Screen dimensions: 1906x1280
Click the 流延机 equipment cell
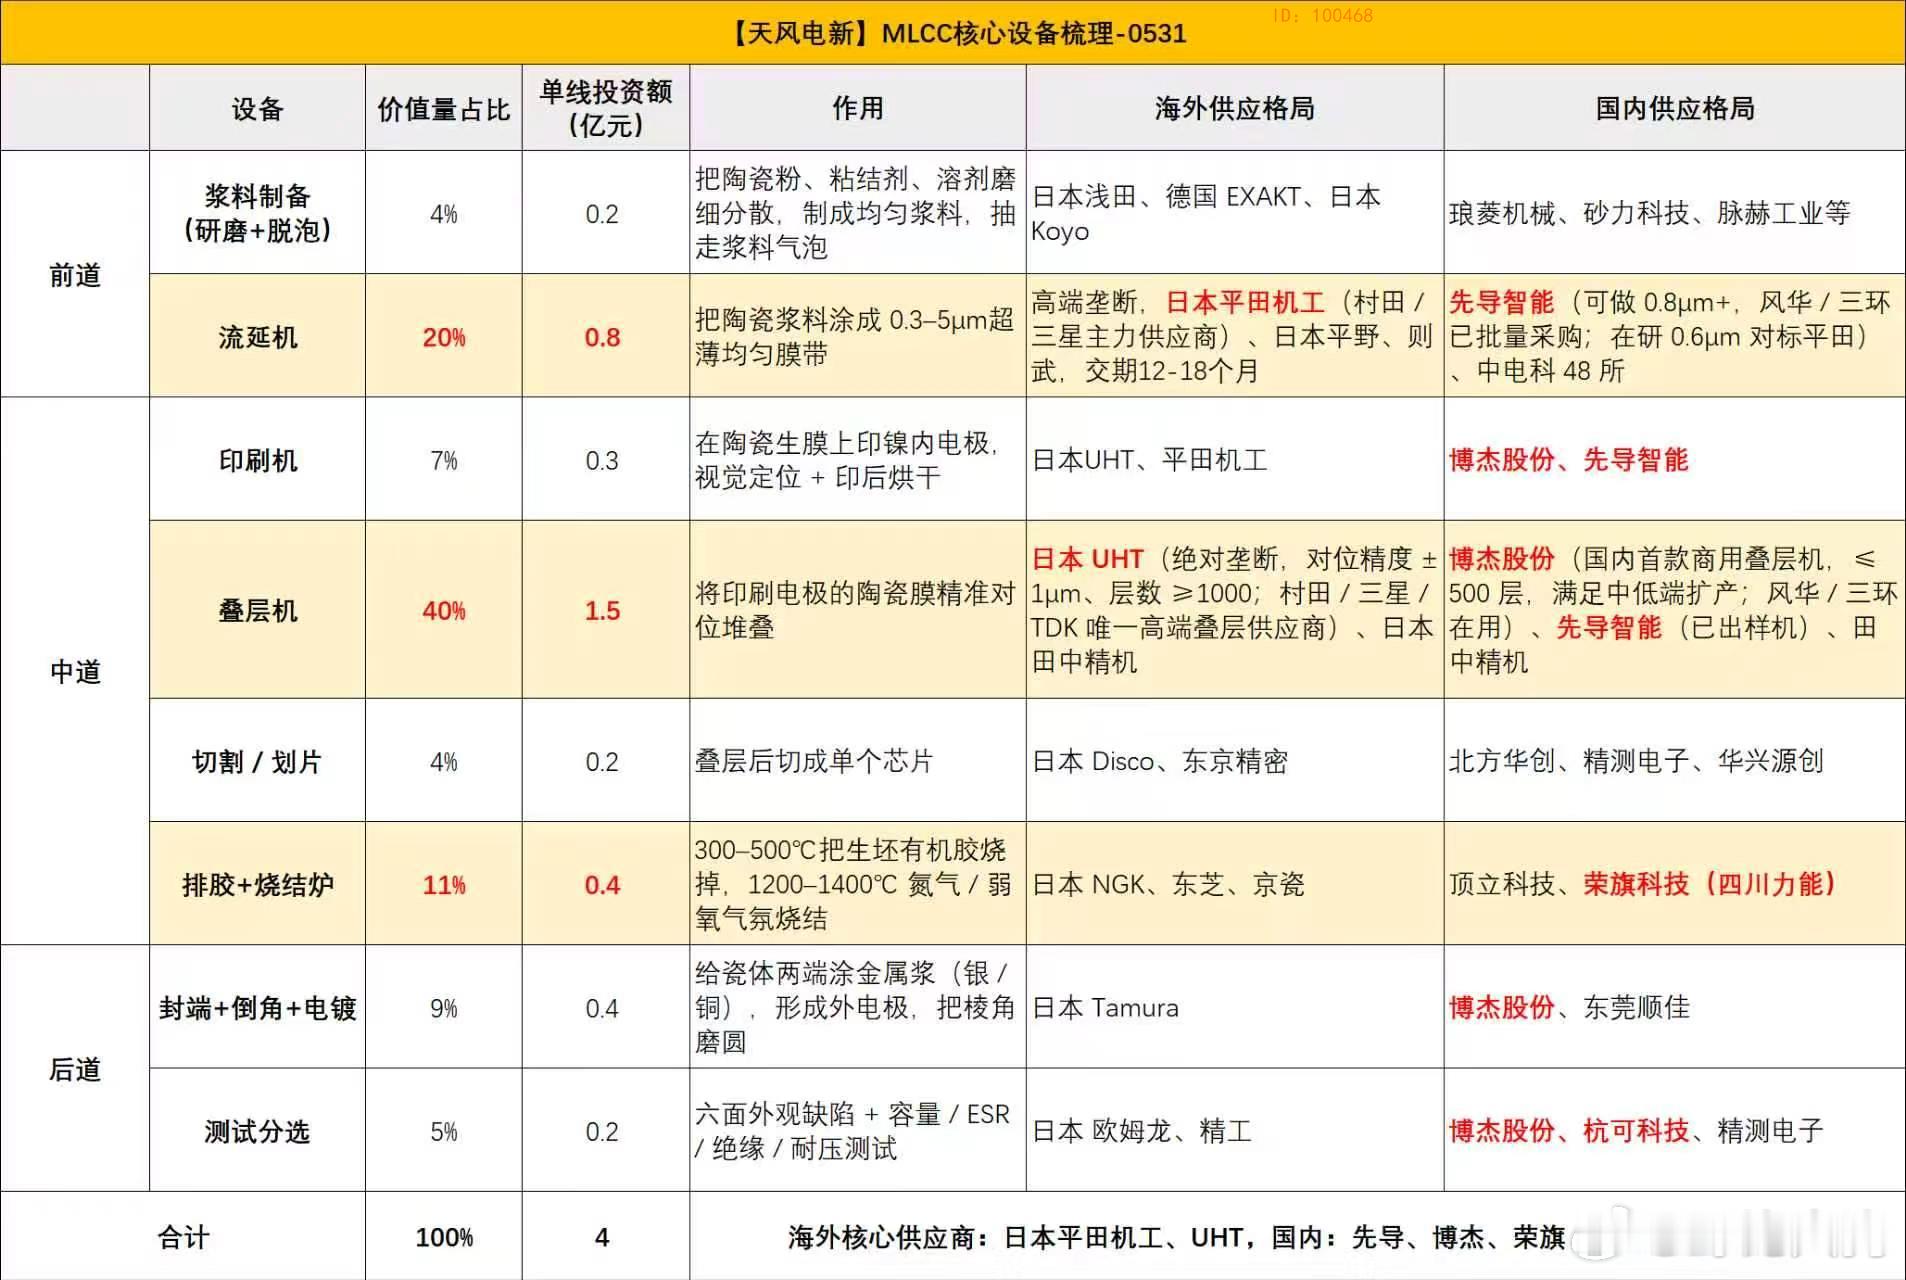(257, 337)
